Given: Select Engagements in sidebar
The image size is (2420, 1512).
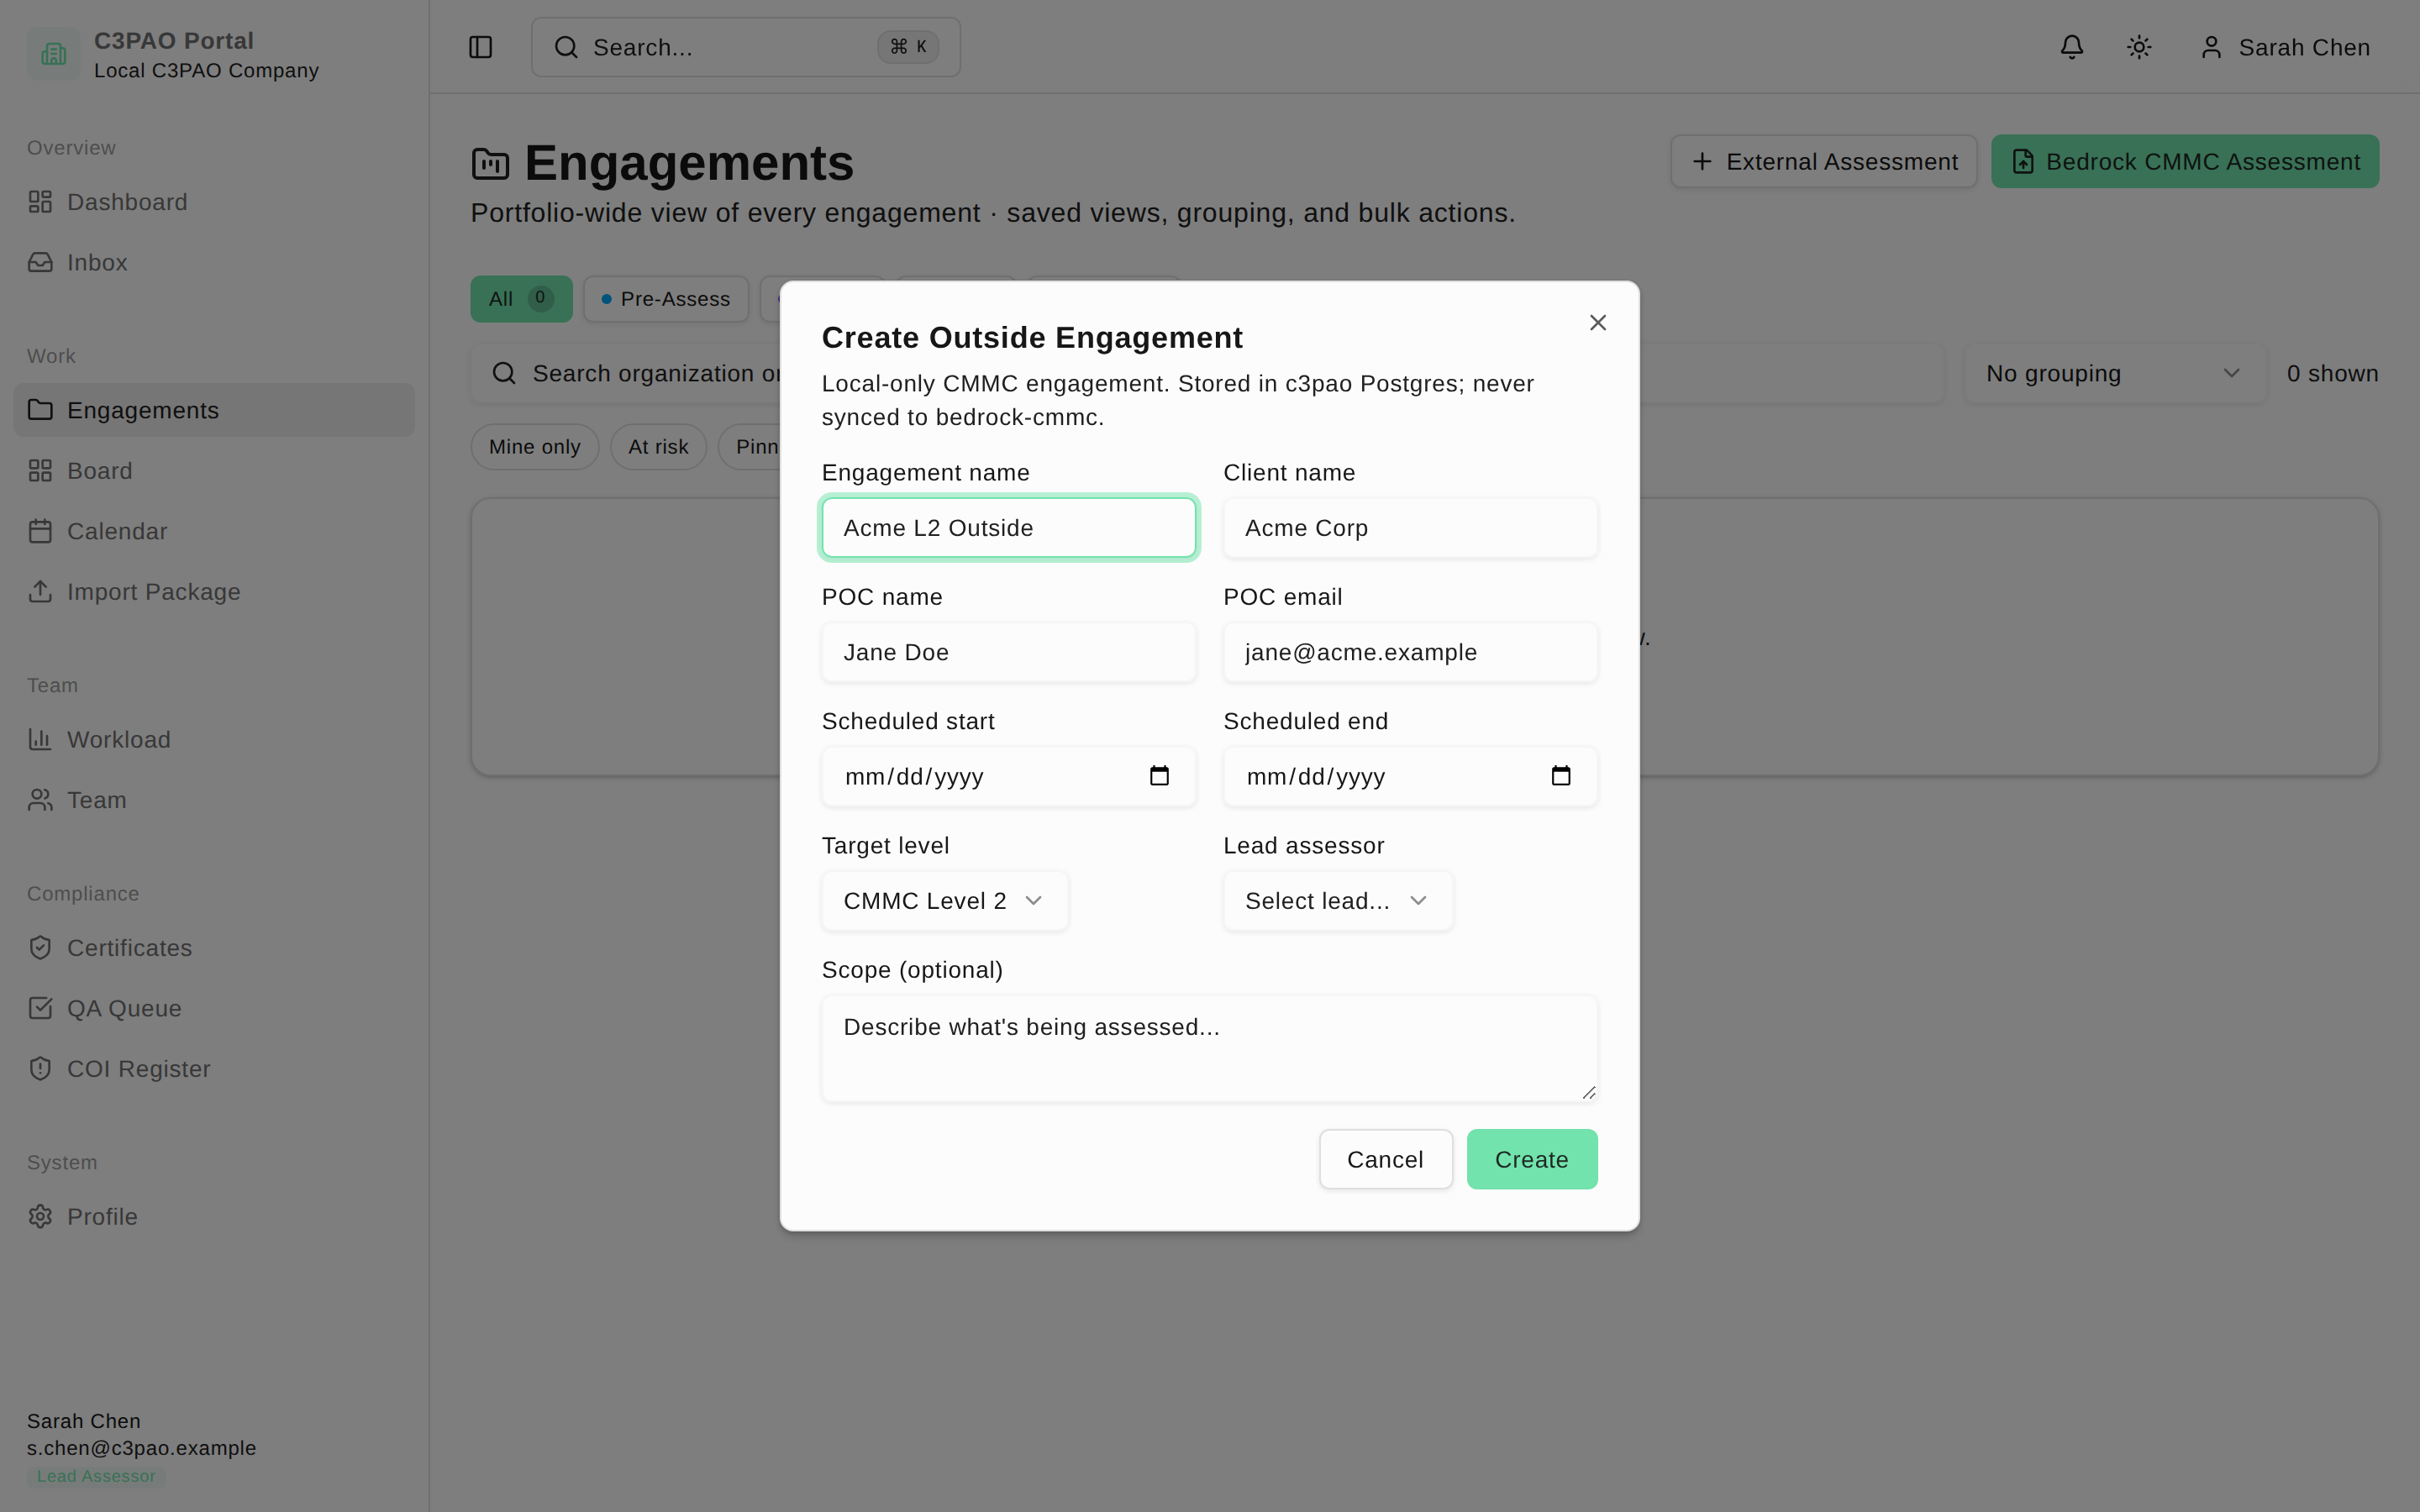Looking at the screenshot, I should coord(214,410).
